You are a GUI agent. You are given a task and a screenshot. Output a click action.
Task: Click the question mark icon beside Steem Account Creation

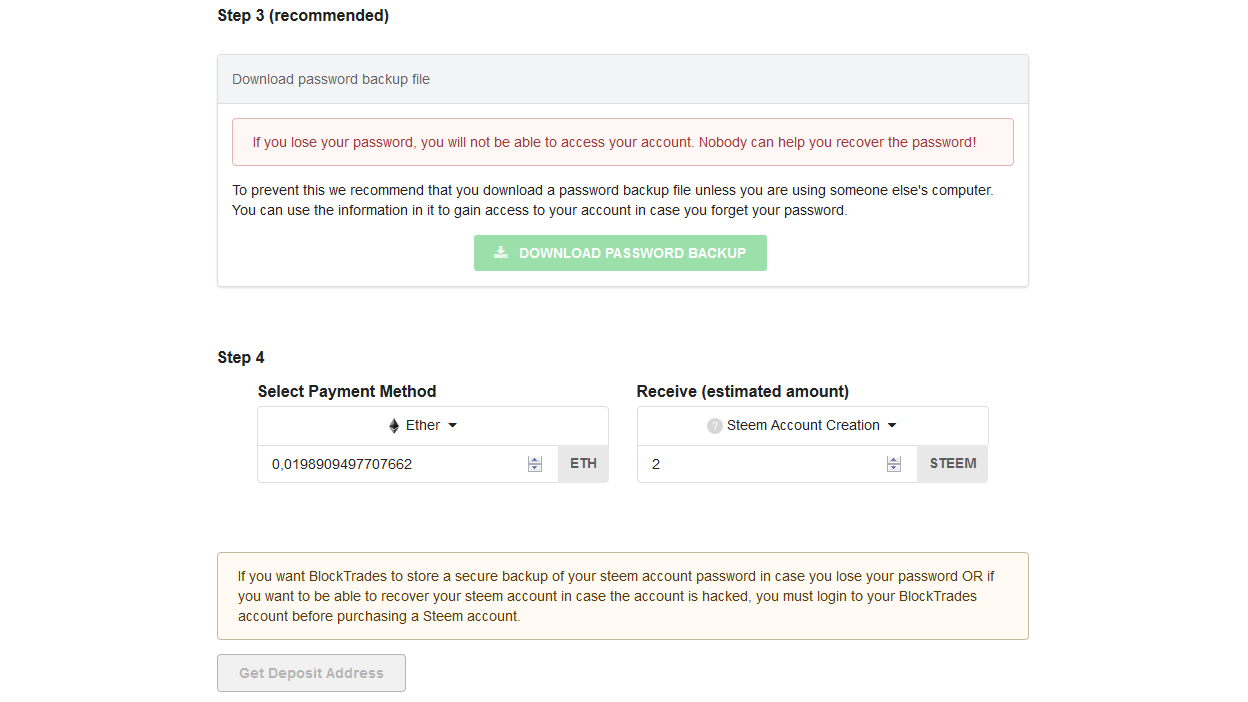[714, 426]
